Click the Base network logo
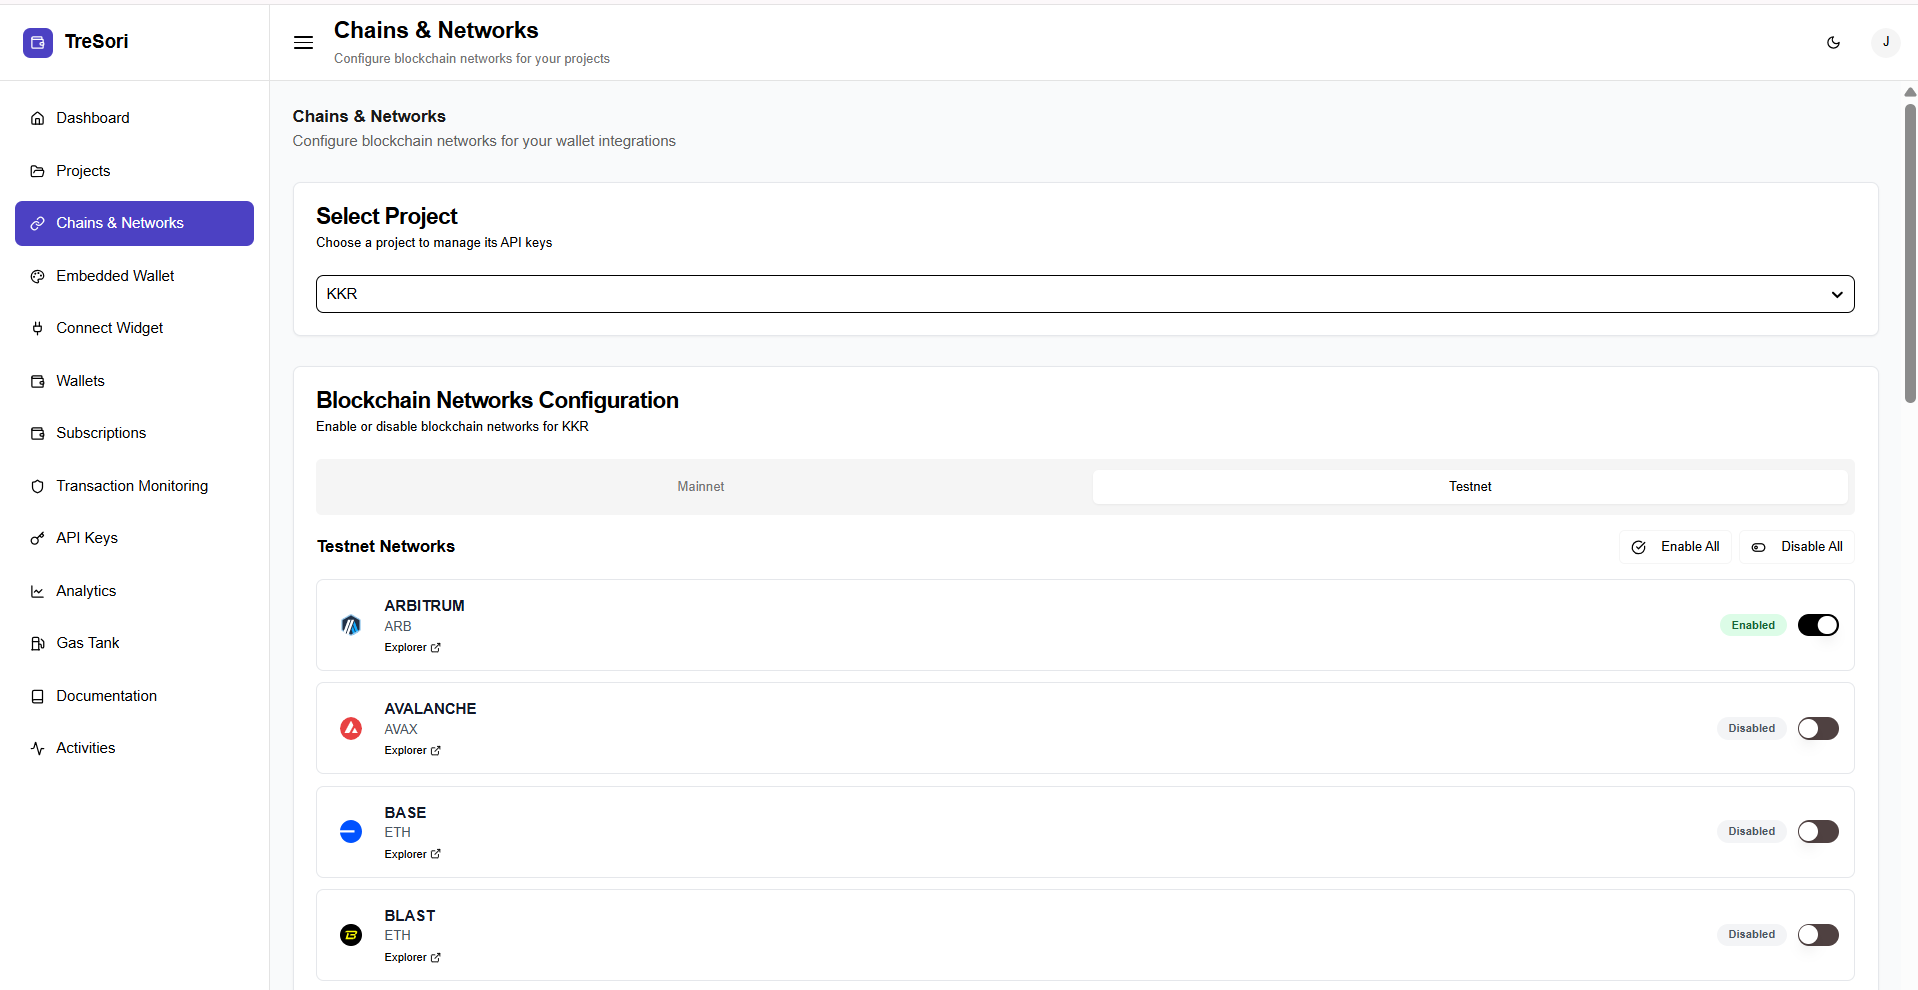Screen dimensions: 1918x990 coord(351,832)
